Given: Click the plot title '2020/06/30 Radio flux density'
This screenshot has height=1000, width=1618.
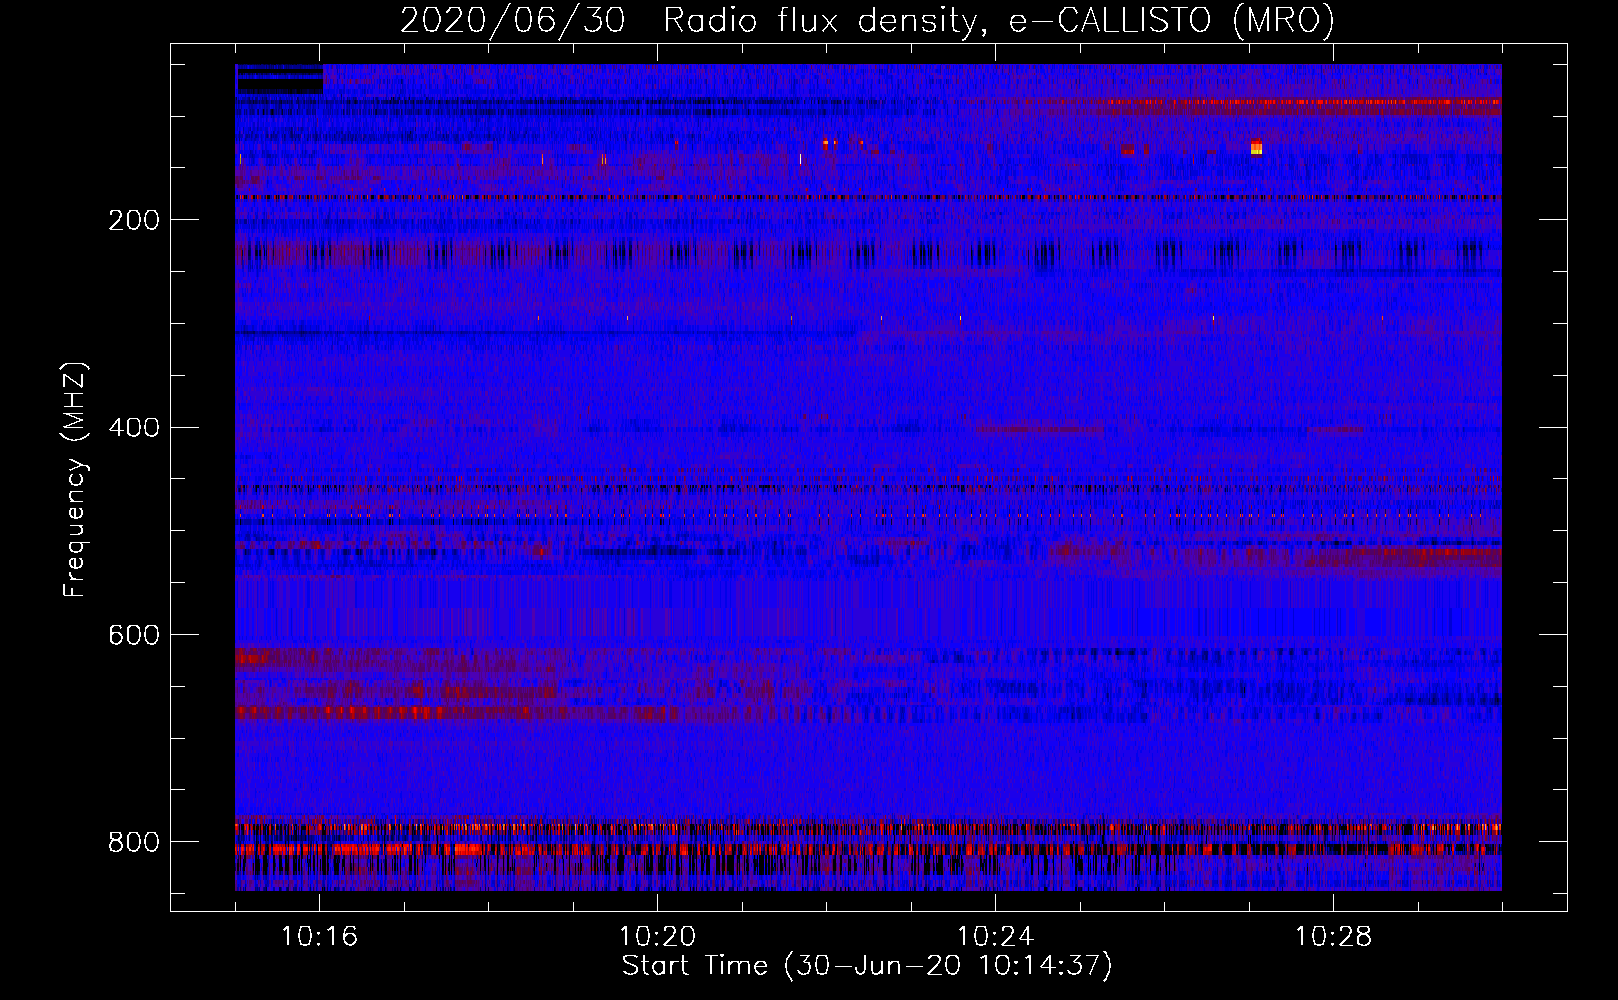Looking at the screenshot, I should [688, 21].
